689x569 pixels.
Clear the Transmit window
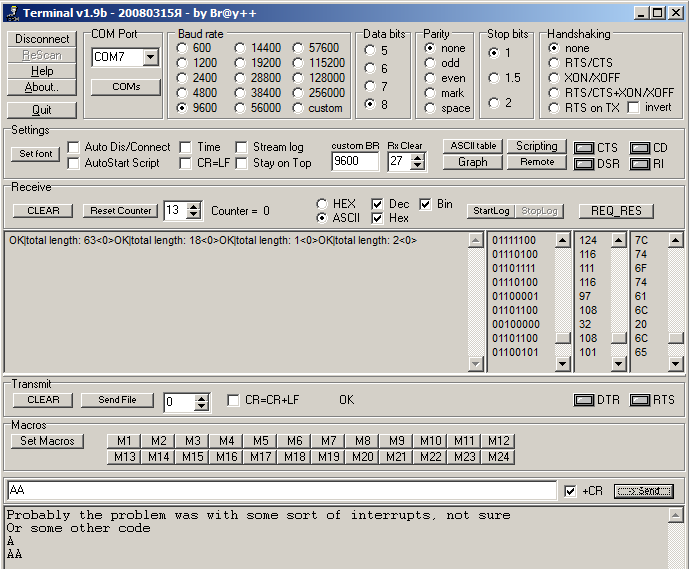click(x=43, y=400)
